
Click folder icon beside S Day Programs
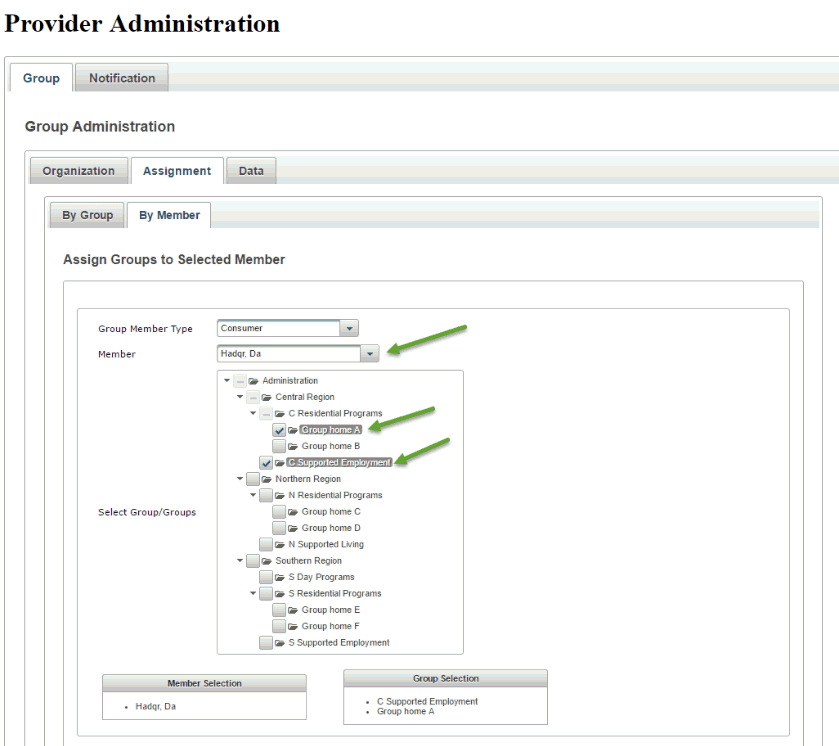pos(280,577)
